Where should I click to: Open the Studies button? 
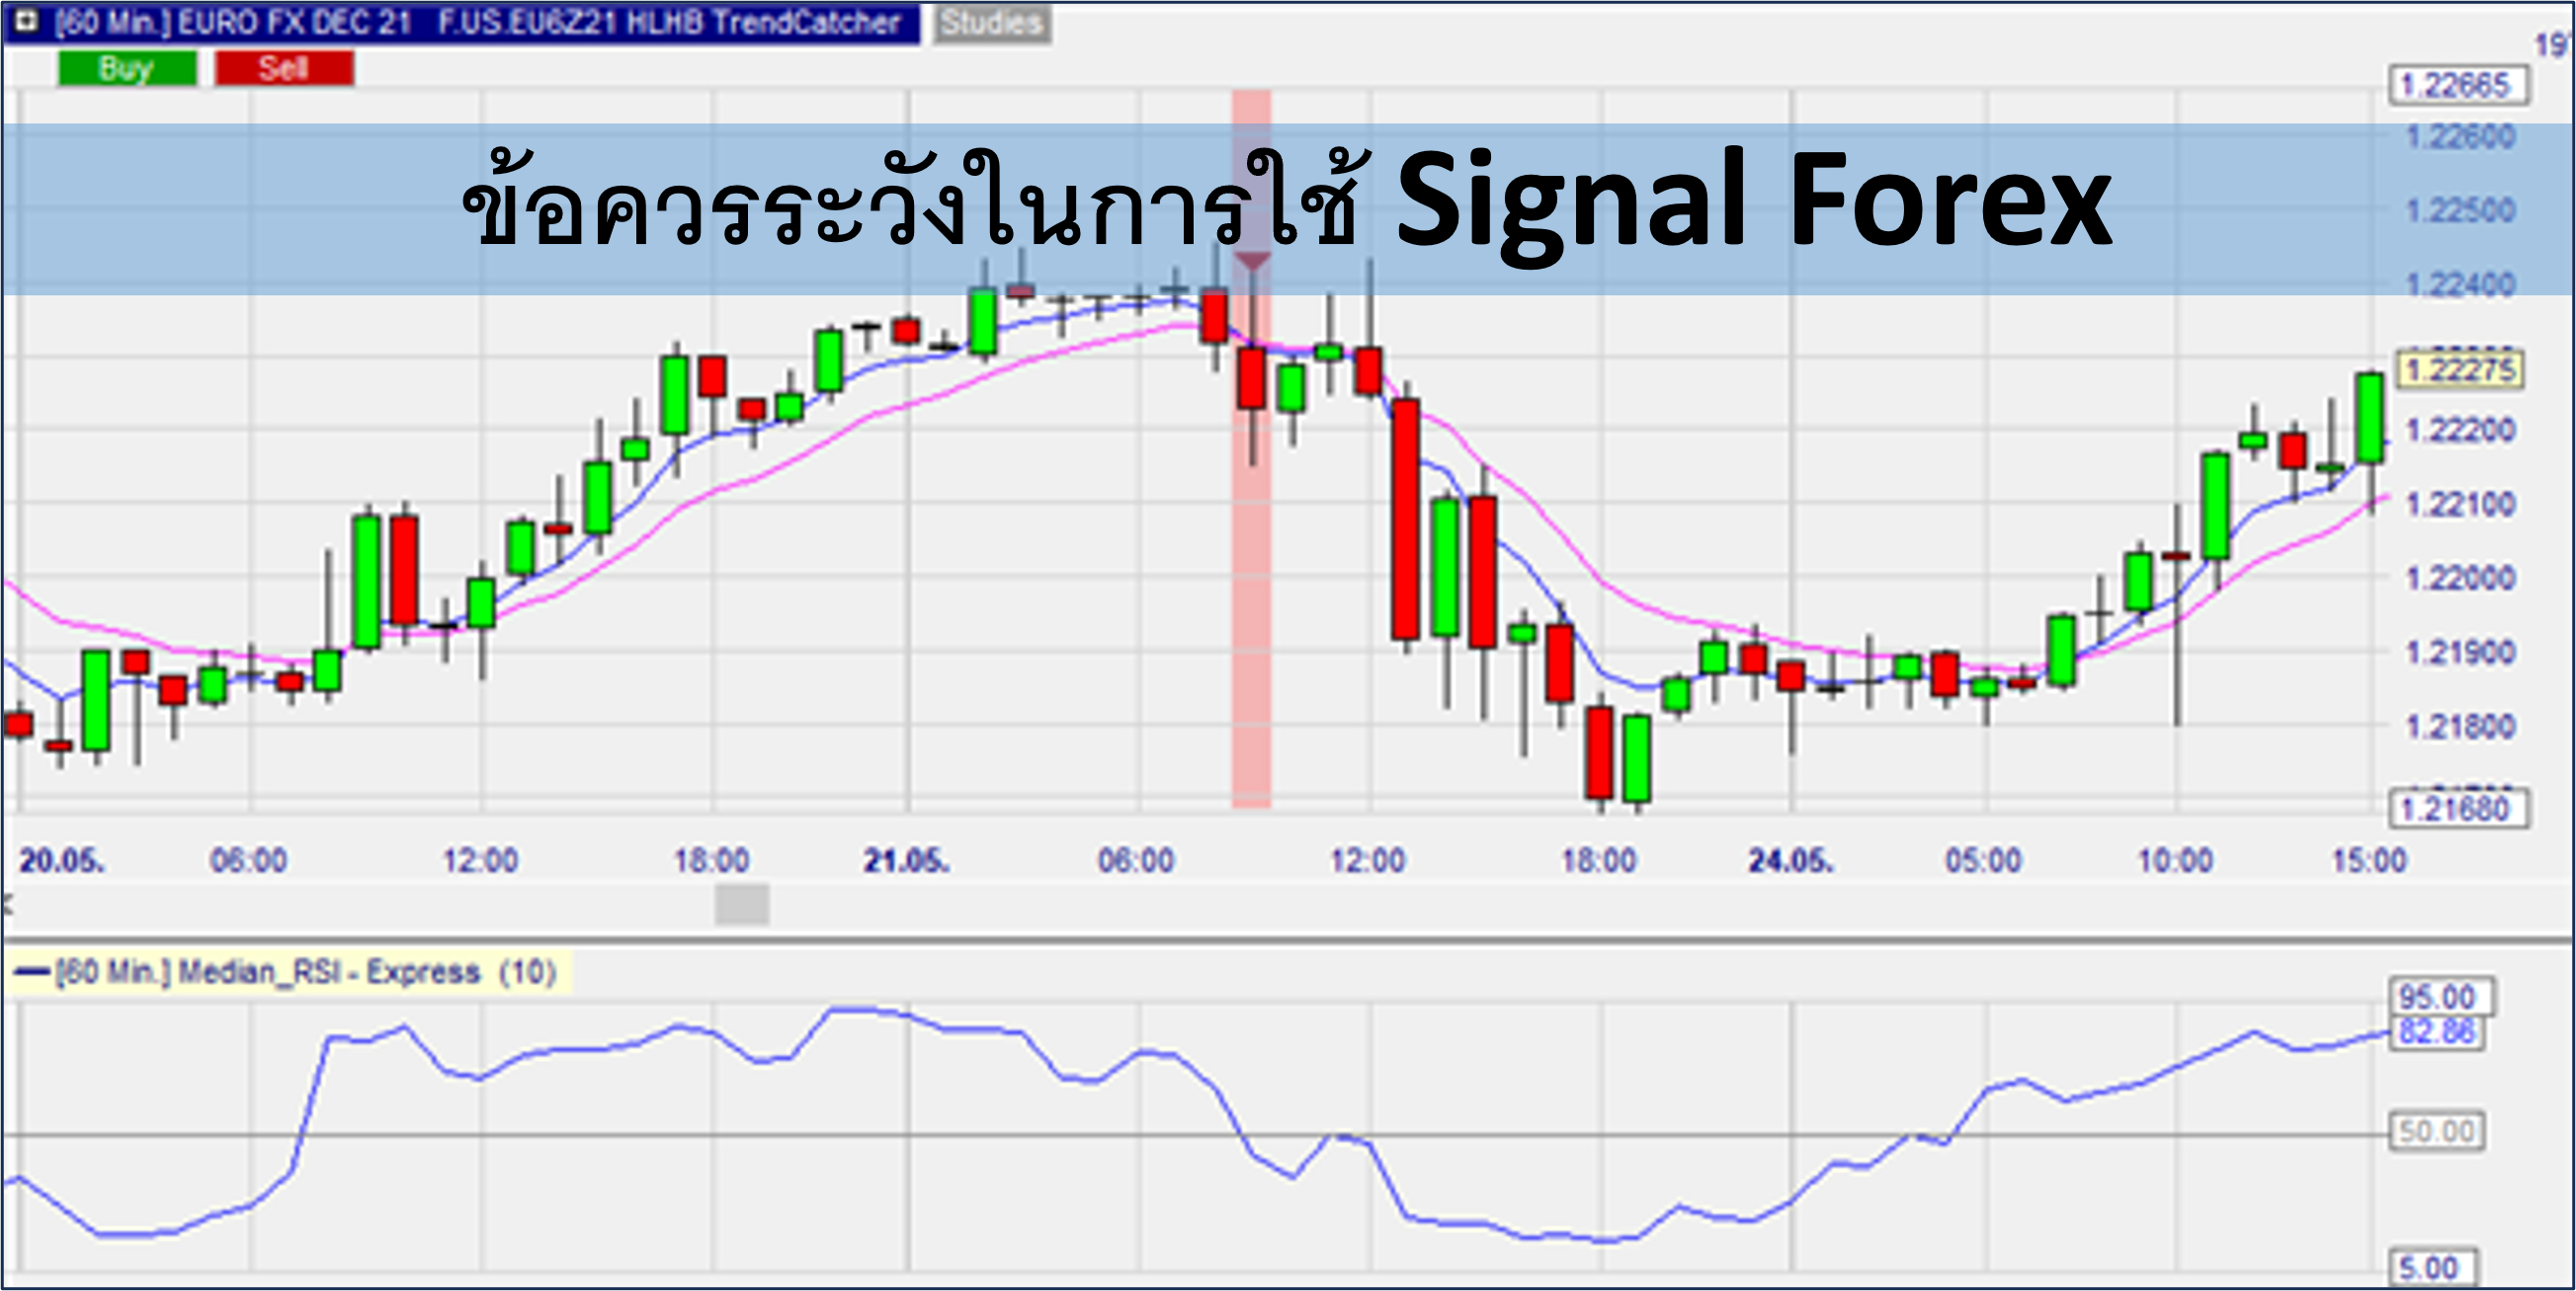click(992, 23)
